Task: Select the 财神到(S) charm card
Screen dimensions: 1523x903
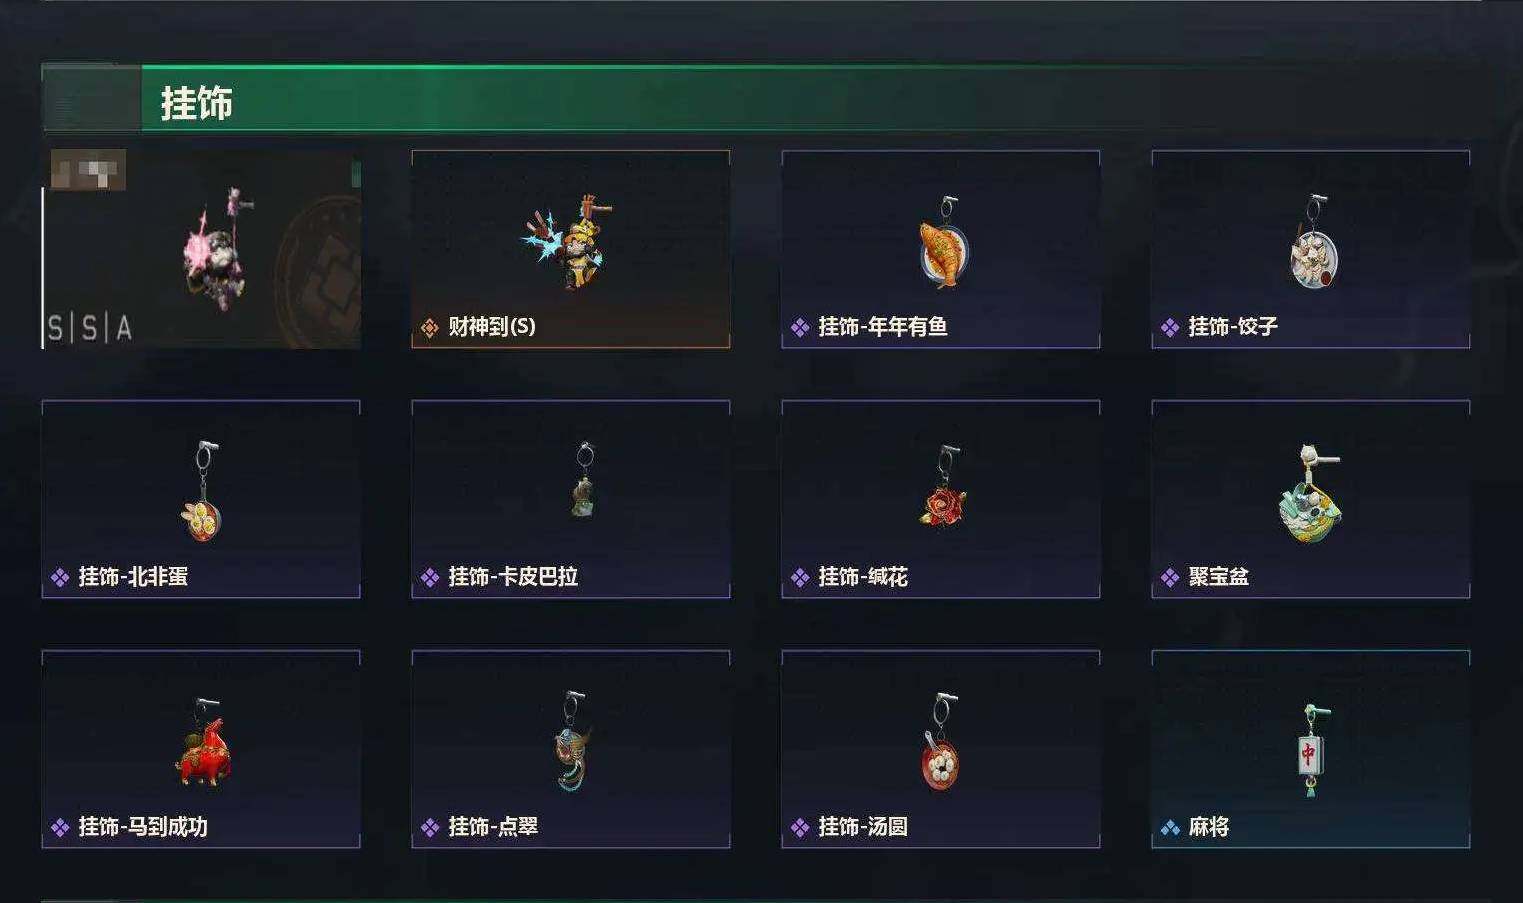Action: point(570,249)
